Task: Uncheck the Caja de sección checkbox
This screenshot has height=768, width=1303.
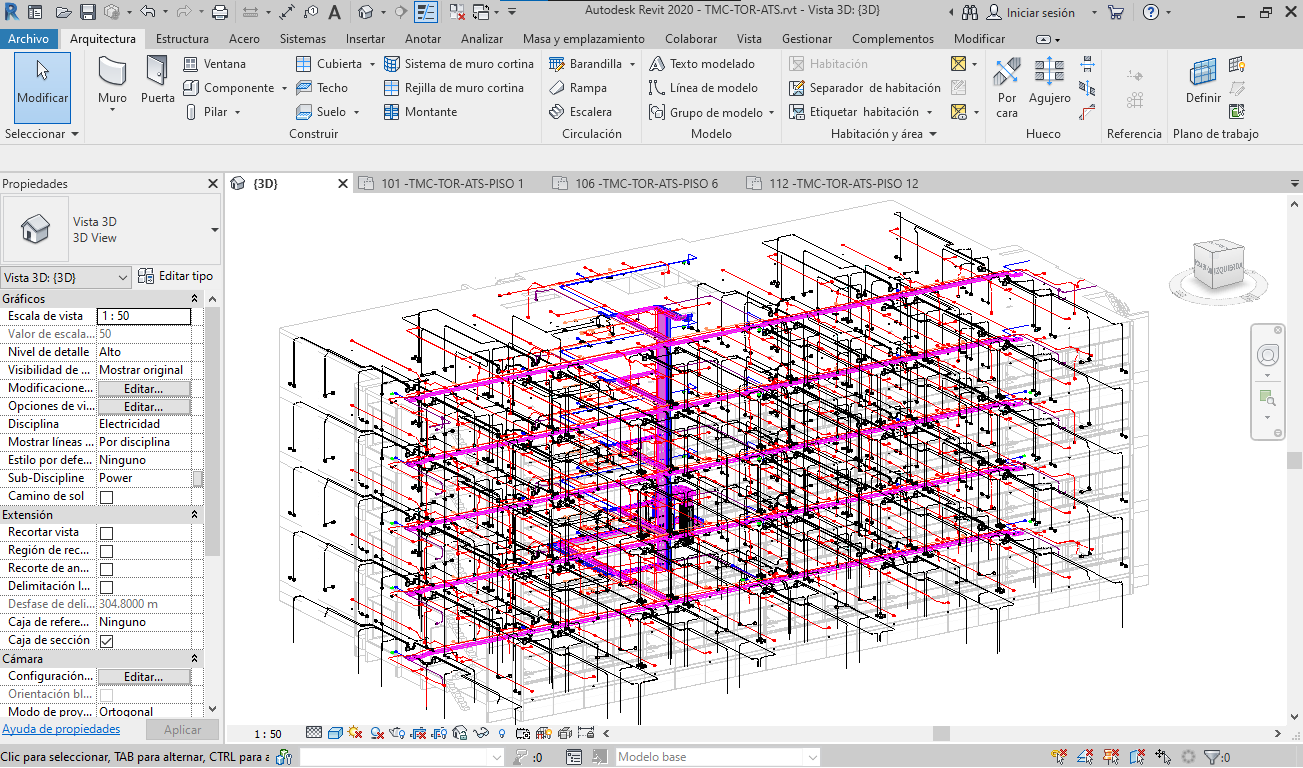Action: pyautogui.click(x=106, y=641)
